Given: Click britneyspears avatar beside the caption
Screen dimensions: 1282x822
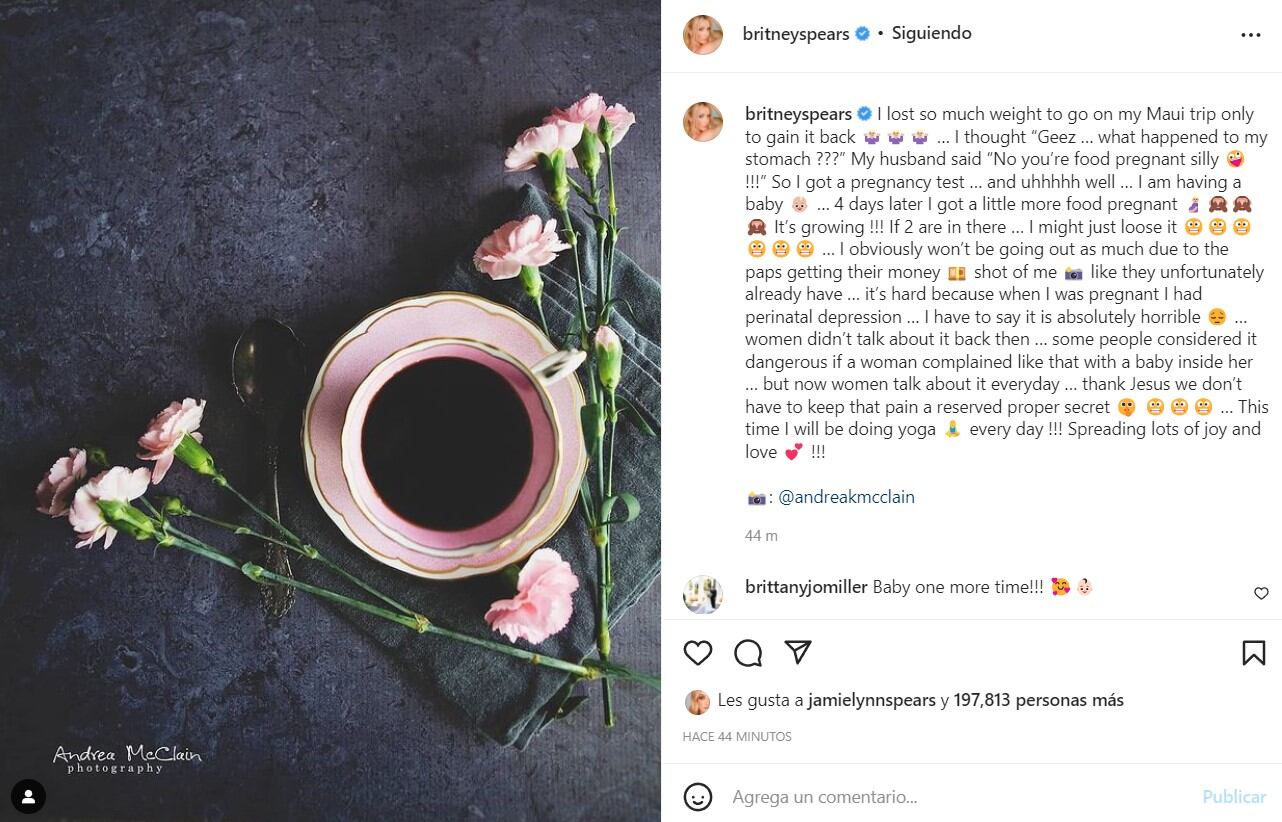Looking at the screenshot, I should [x=702, y=121].
